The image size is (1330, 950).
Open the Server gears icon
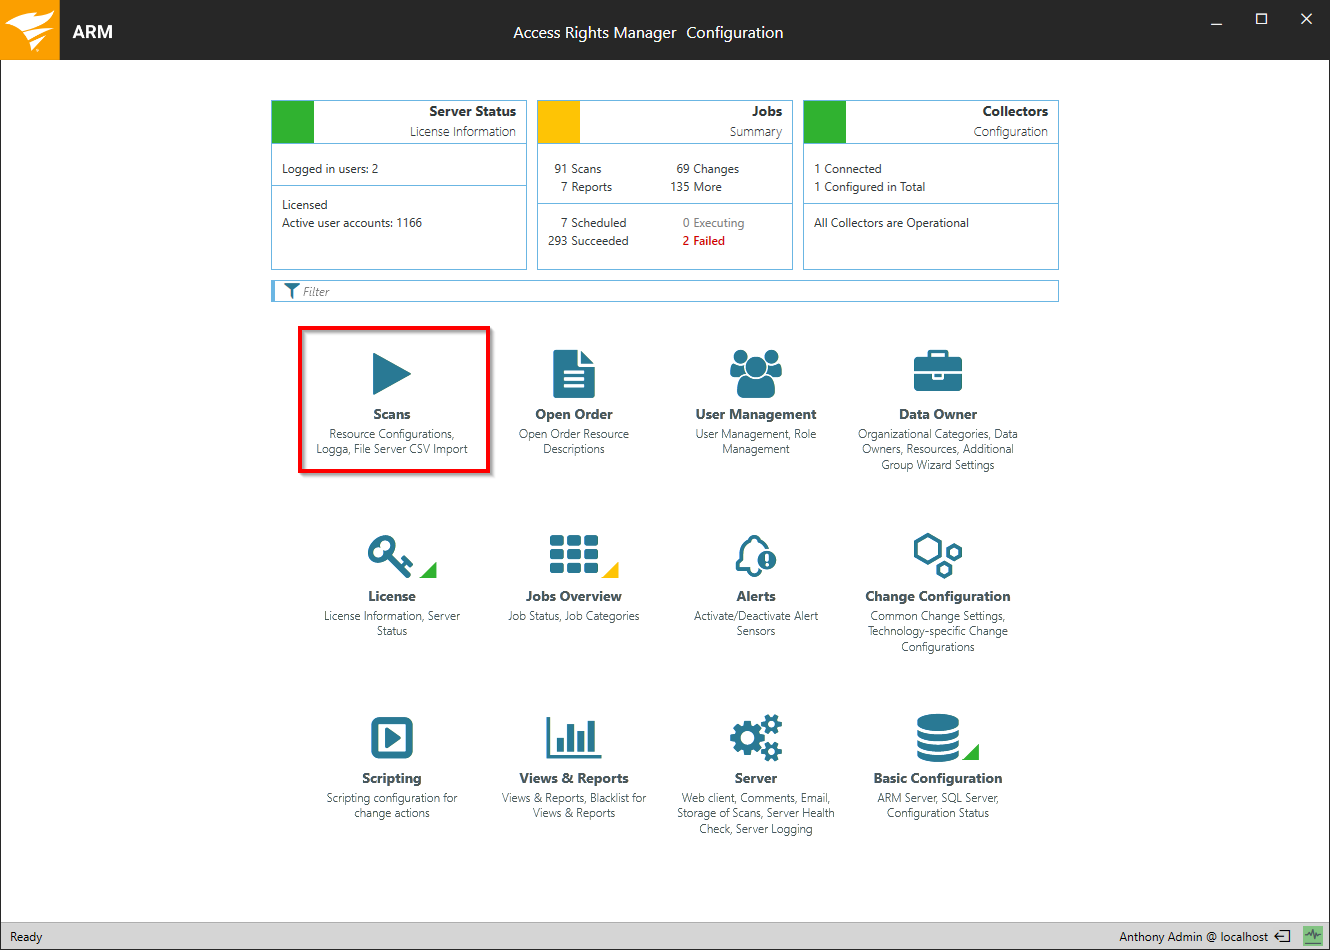click(x=756, y=738)
